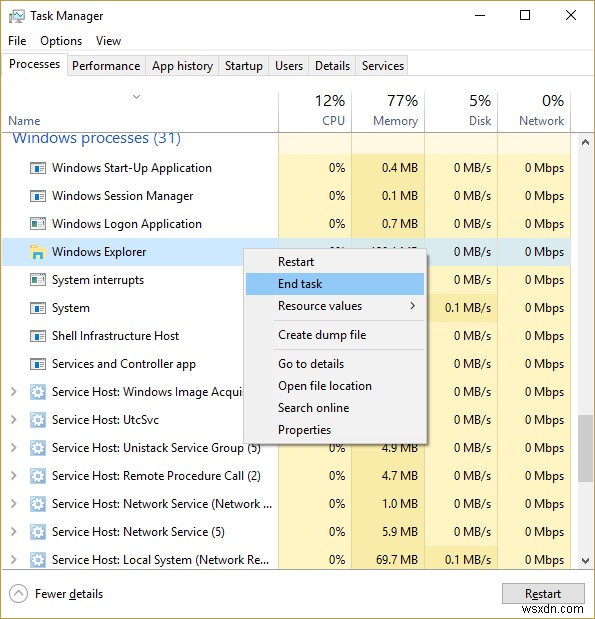Select the Windows Explorer process row
The height and width of the screenshot is (619, 595).
[x=286, y=252]
